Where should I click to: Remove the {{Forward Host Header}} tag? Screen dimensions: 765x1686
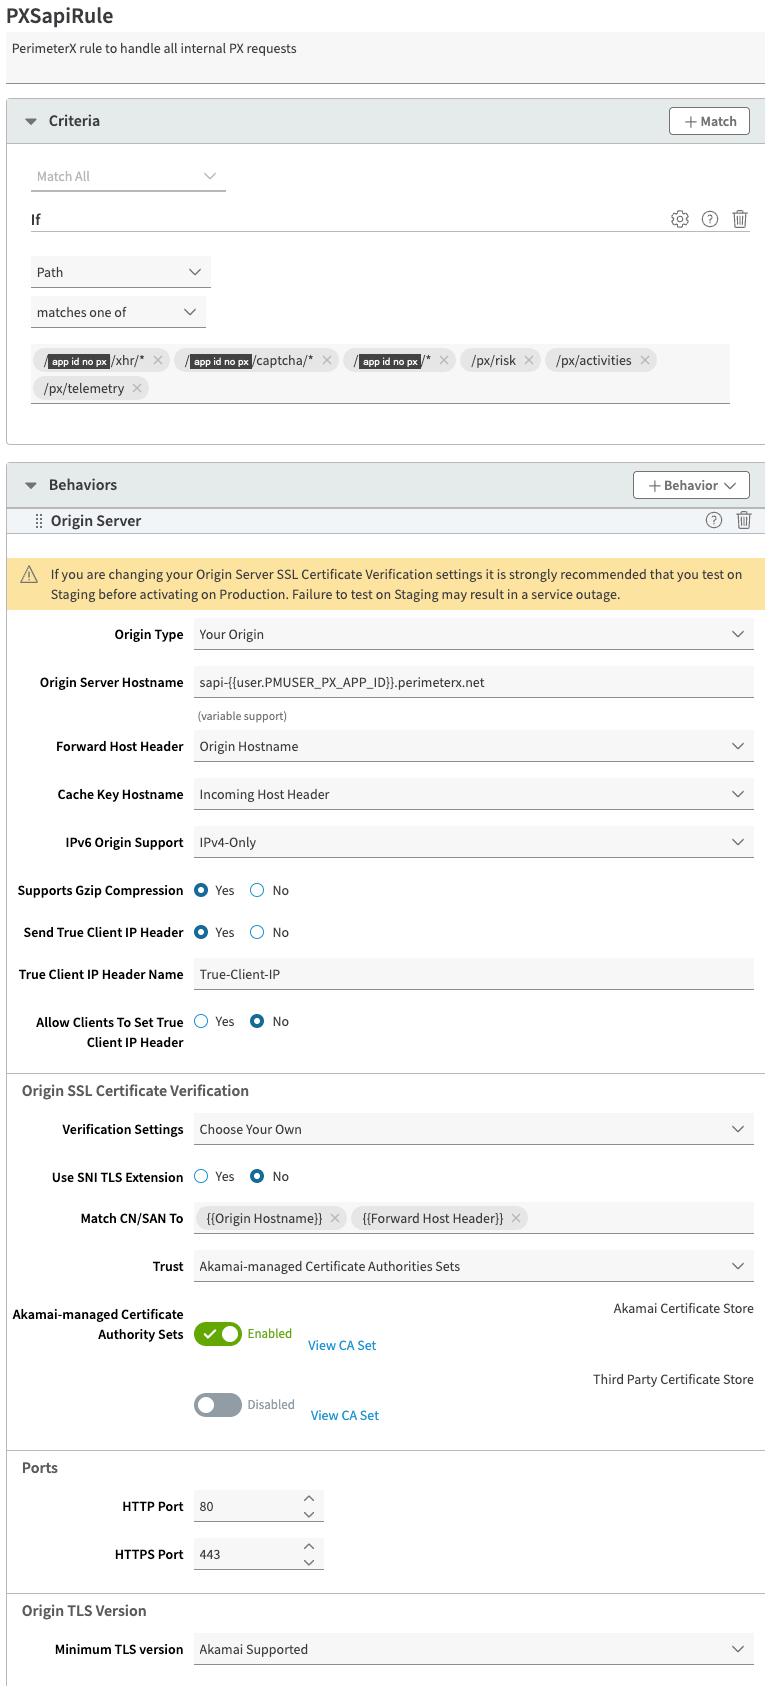tap(516, 1218)
